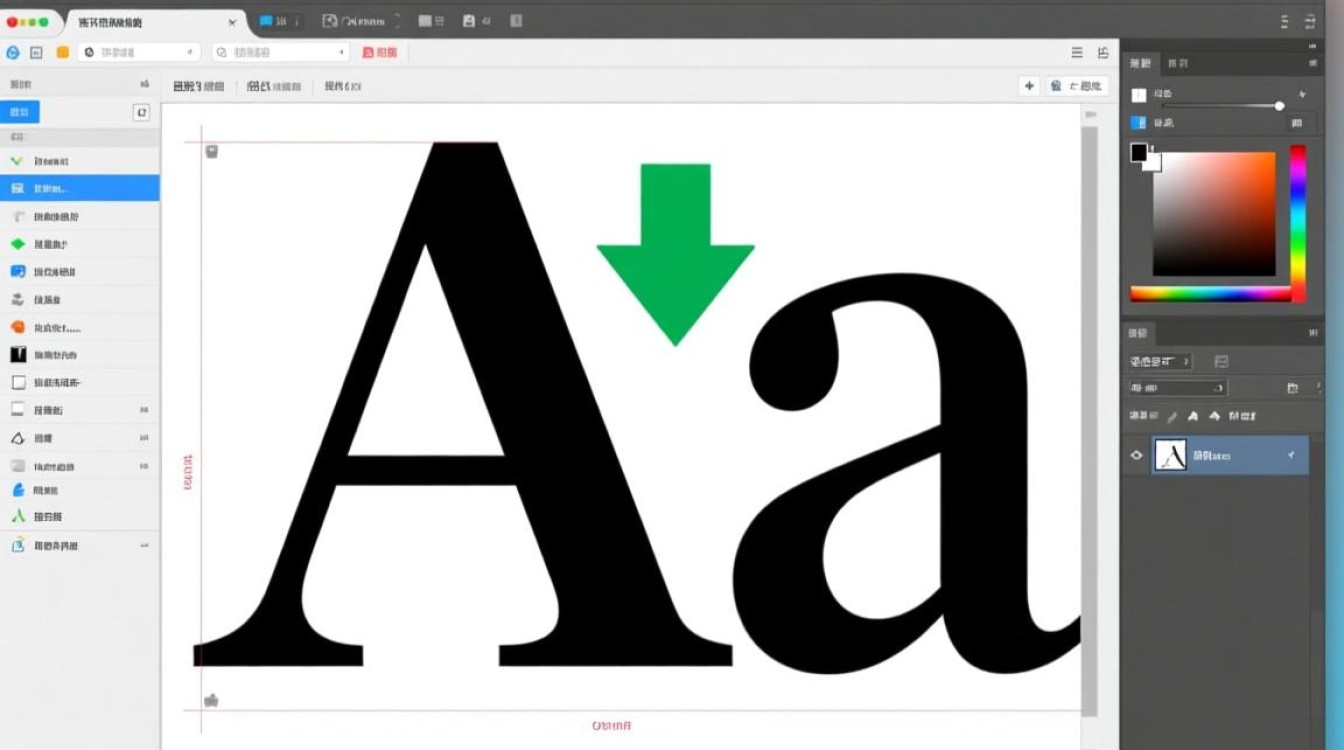Screen dimensions: 1344x750
Task: Click the green checkmark icon in sidebar list
Action: 17,161
